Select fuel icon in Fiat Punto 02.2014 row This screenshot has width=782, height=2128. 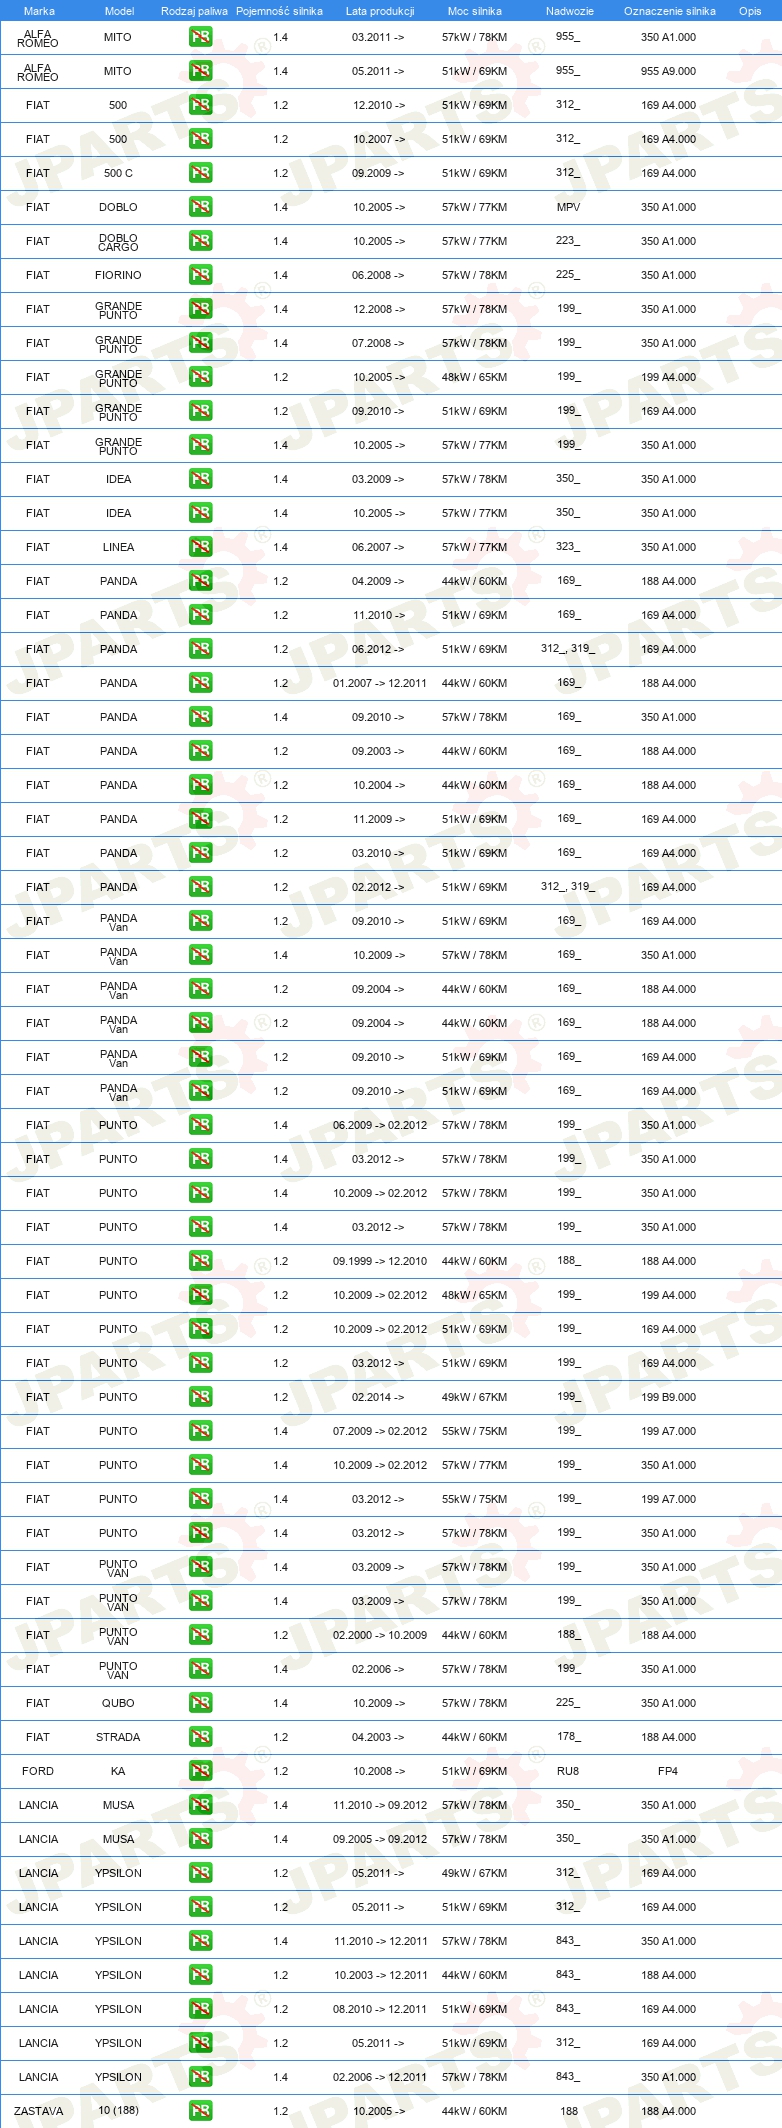pos(200,1397)
